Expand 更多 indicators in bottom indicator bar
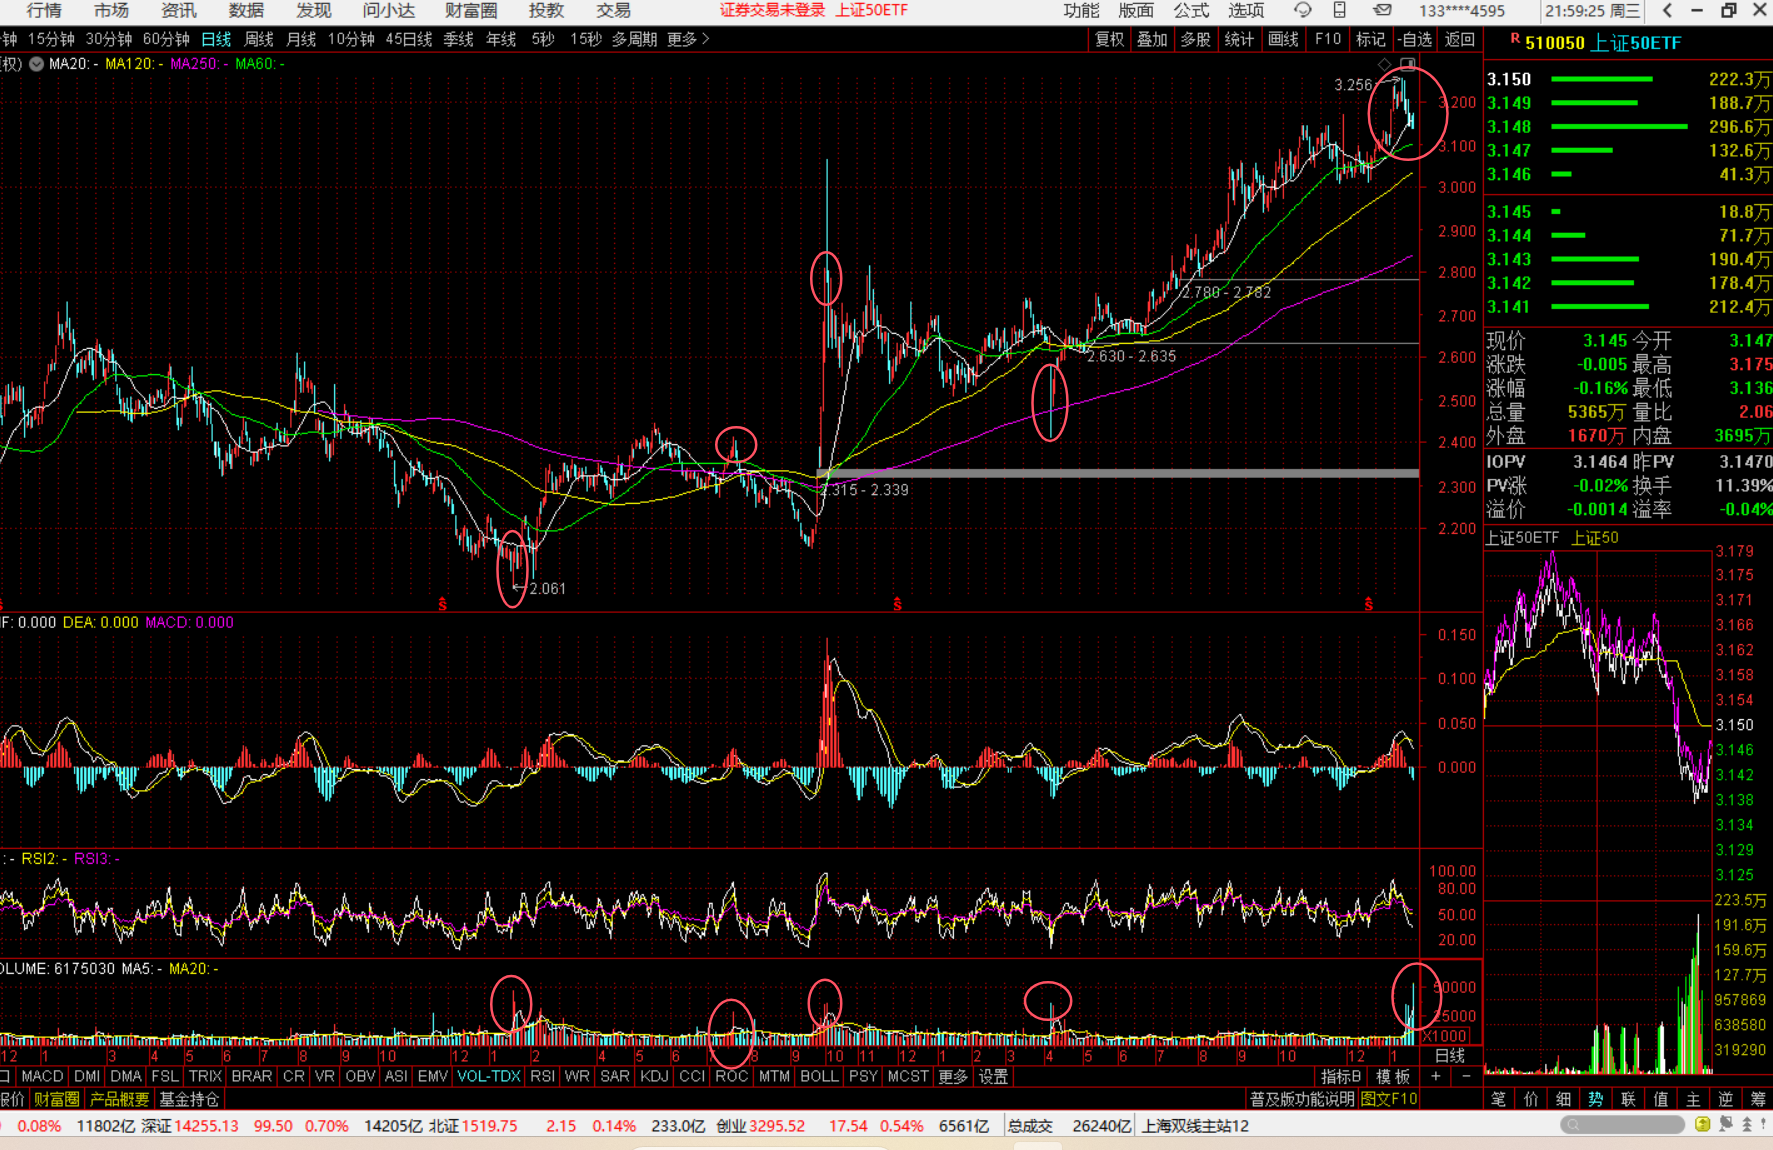The width and height of the screenshot is (1773, 1150). [952, 1076]
